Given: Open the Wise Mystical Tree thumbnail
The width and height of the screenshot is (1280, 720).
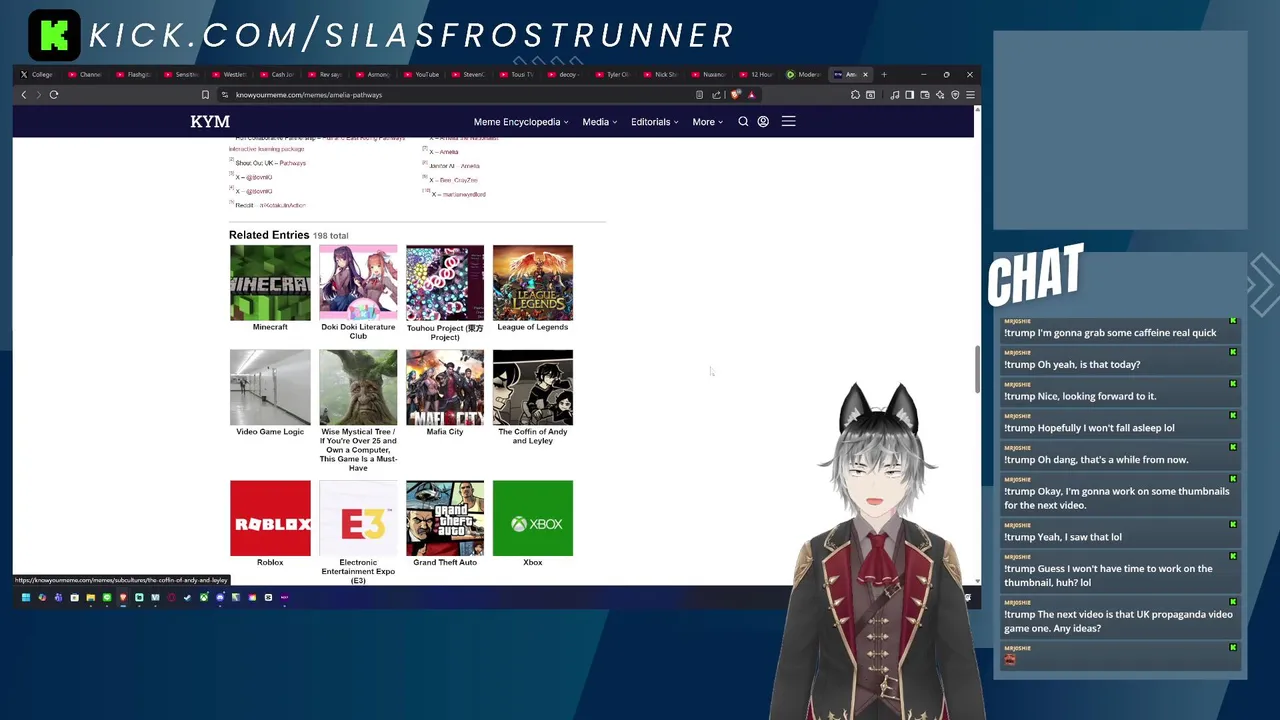Looking at the screenshot, I should tap(358, 388).
